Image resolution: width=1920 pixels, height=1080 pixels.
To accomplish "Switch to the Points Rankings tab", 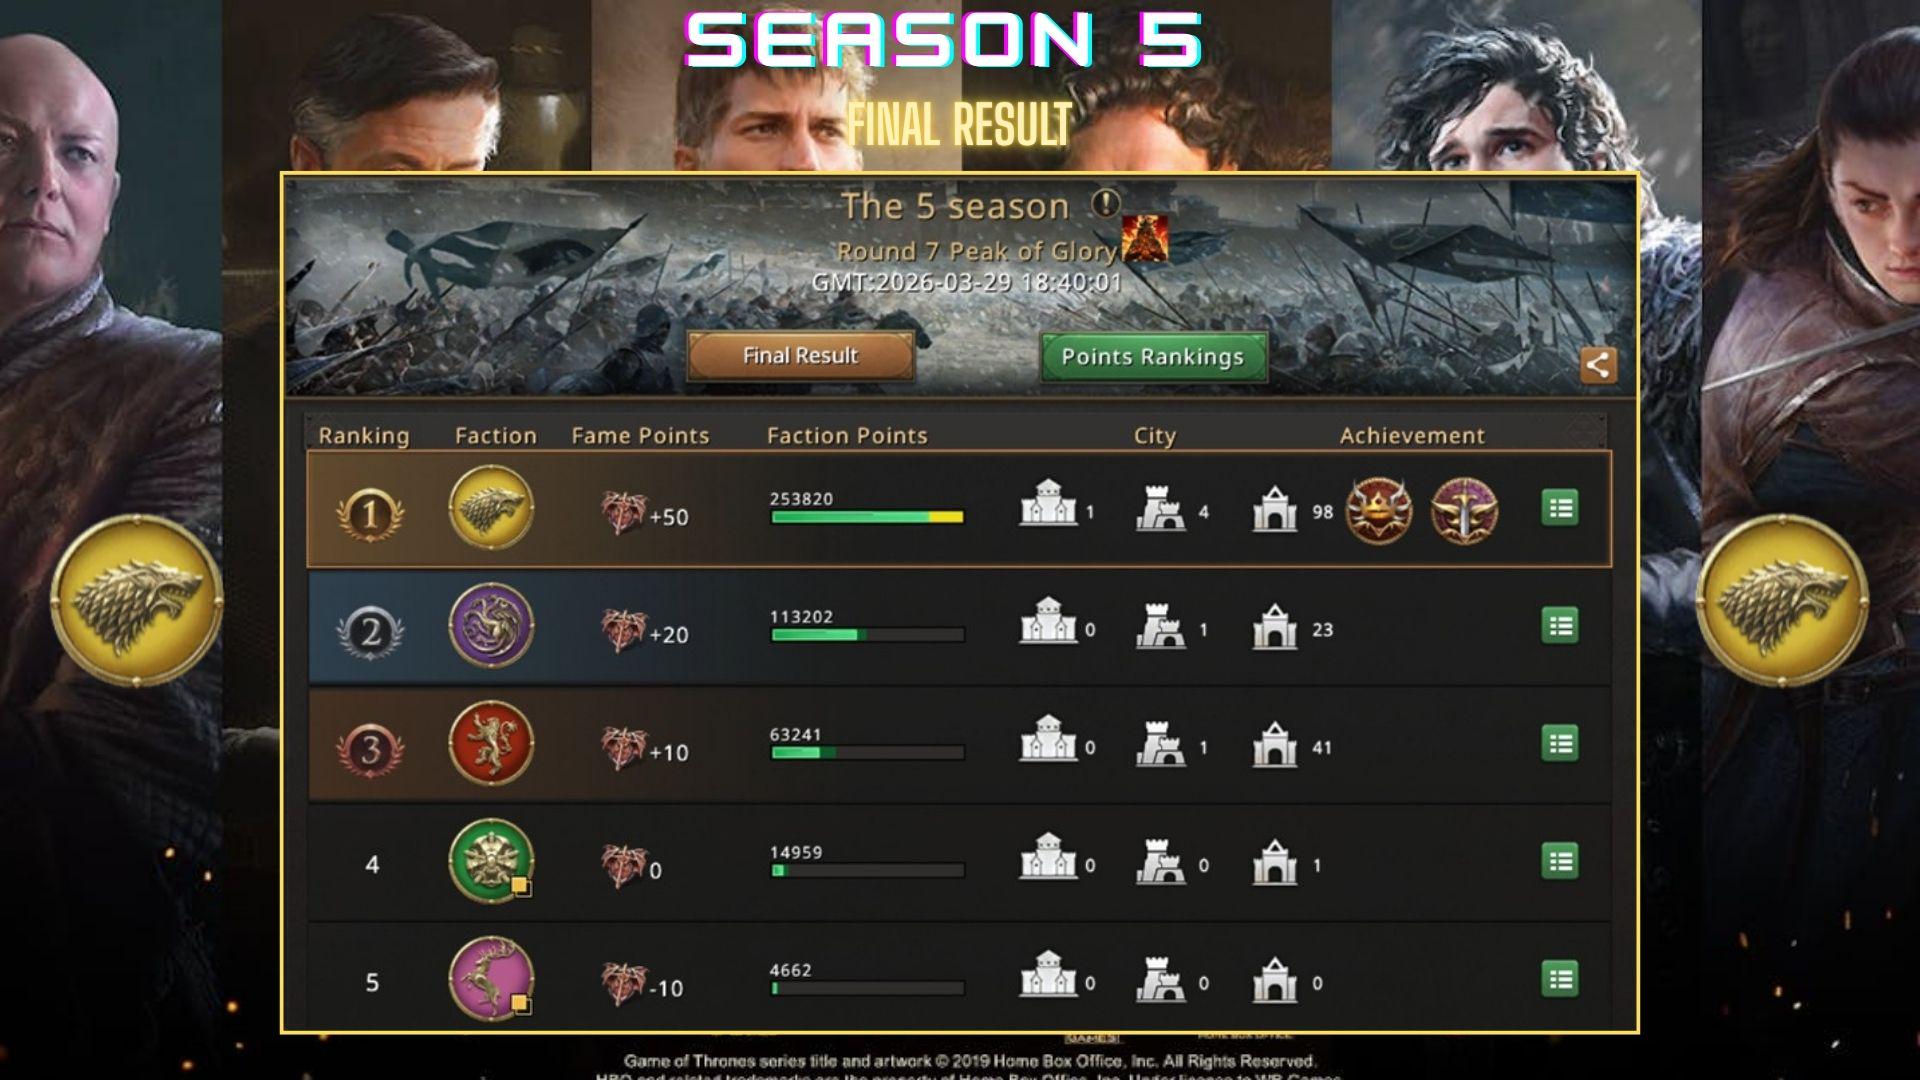I will point(1153,357).
